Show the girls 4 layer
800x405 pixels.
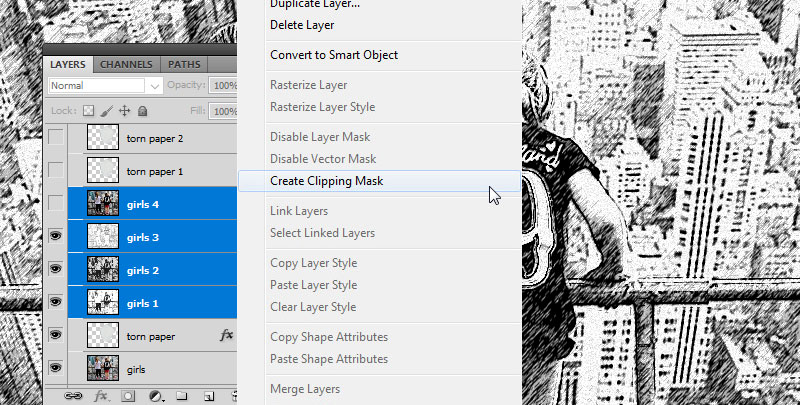tap(56, 203)
